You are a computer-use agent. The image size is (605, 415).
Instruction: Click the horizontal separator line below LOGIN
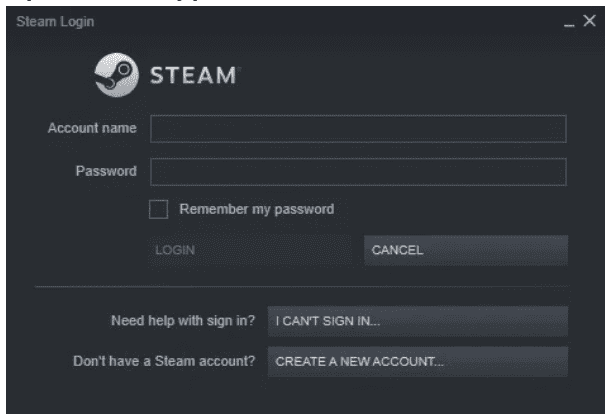coord(300,288)
